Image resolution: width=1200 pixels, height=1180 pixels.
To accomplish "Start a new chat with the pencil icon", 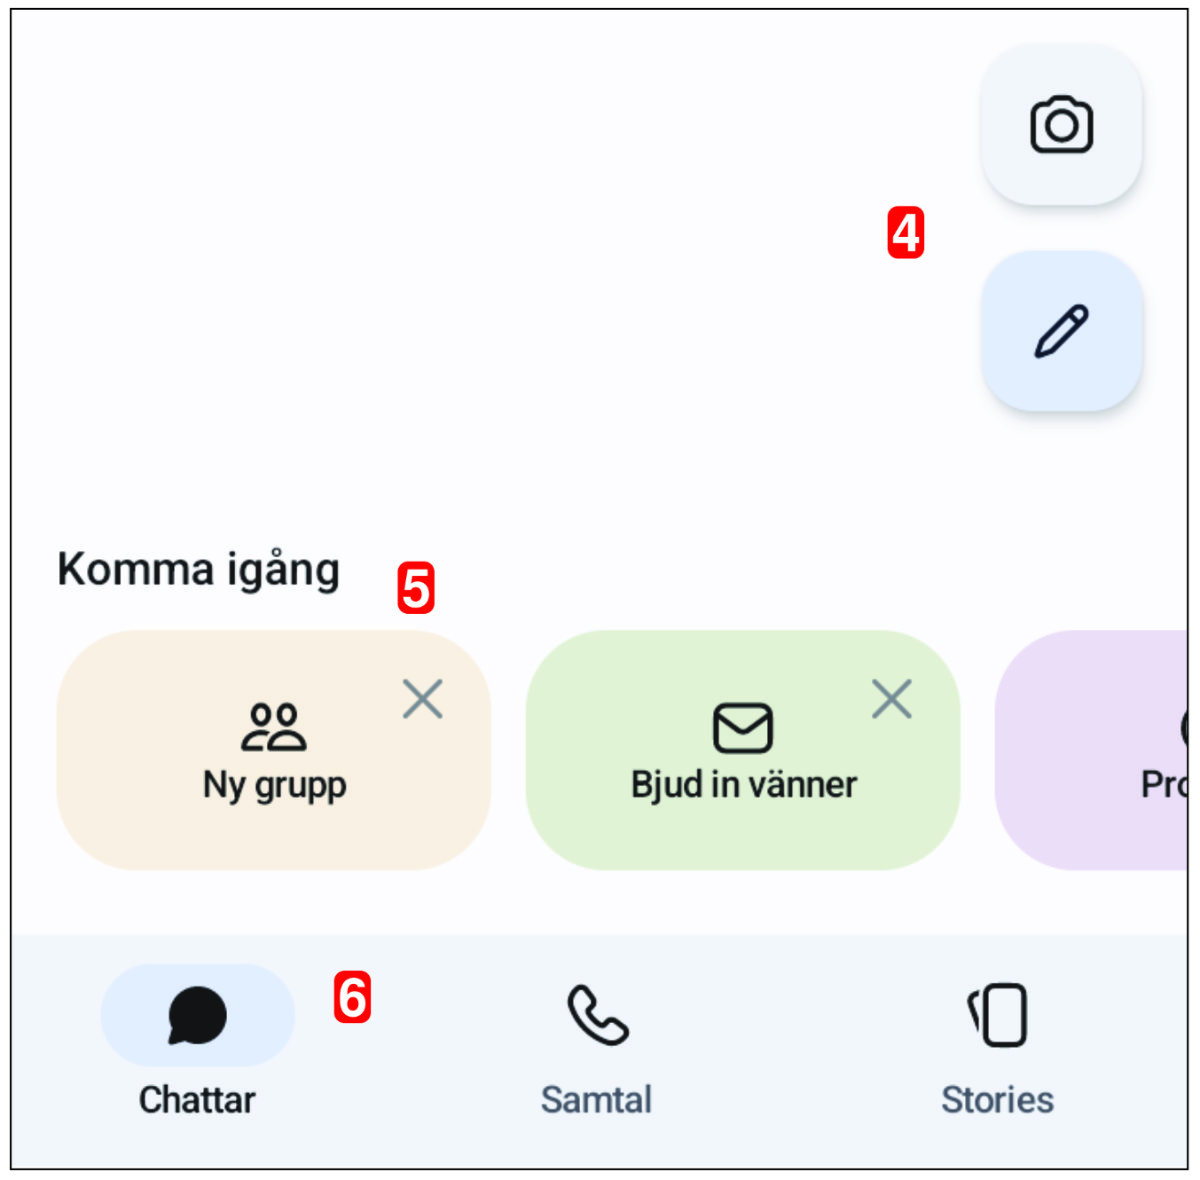I will [1062, 330].
